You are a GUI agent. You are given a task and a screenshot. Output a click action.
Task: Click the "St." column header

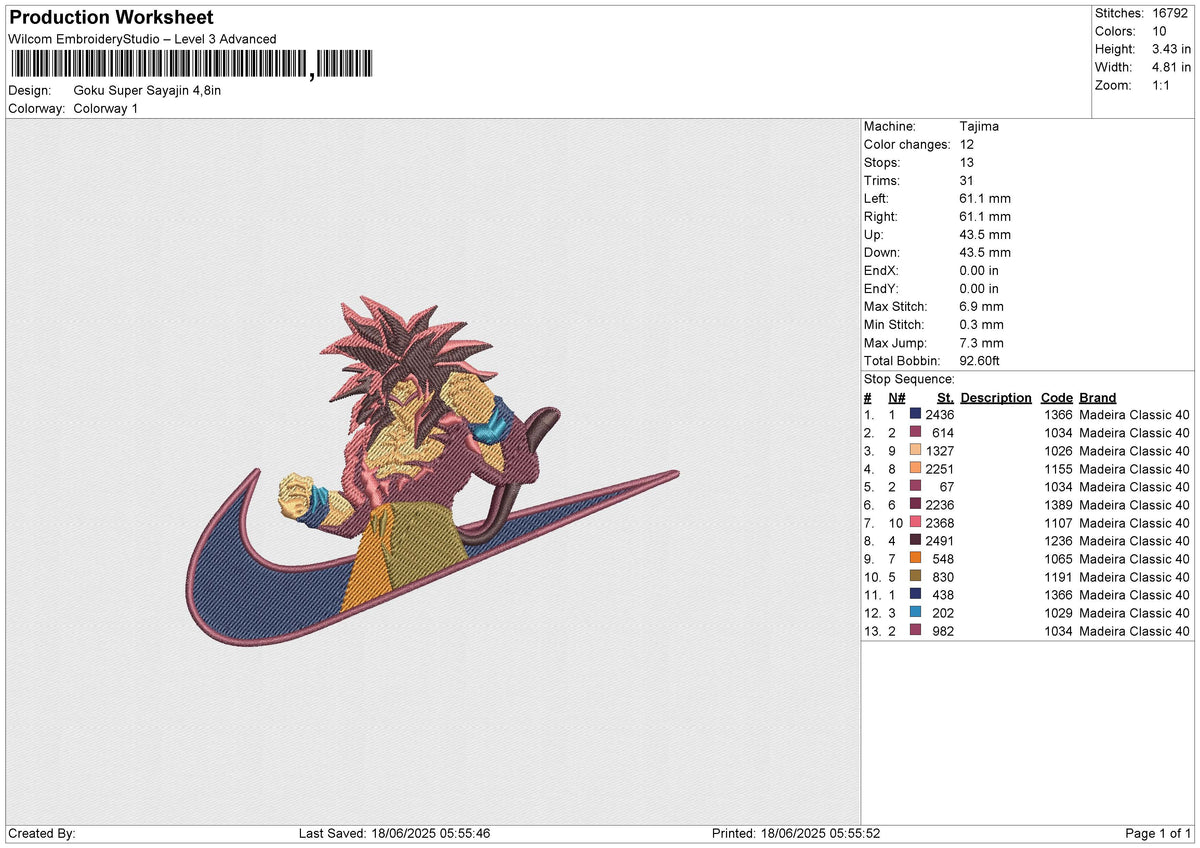[945, 397]
